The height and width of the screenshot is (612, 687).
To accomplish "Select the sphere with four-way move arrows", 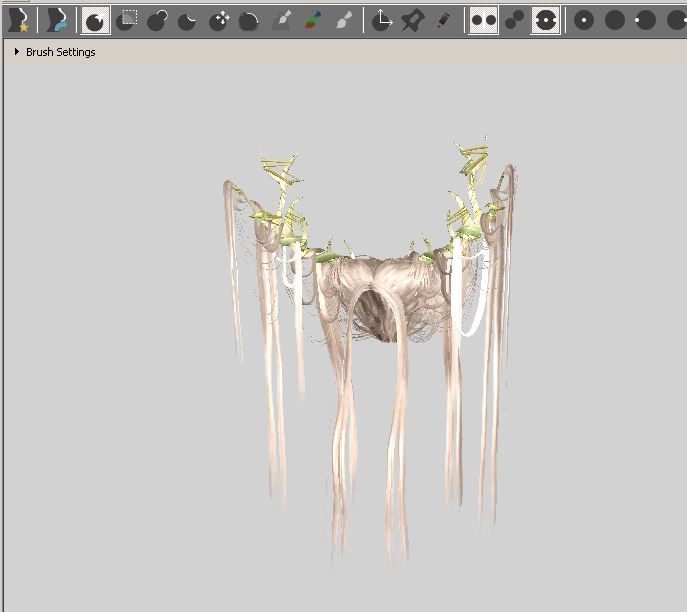I will coord(219,20).
